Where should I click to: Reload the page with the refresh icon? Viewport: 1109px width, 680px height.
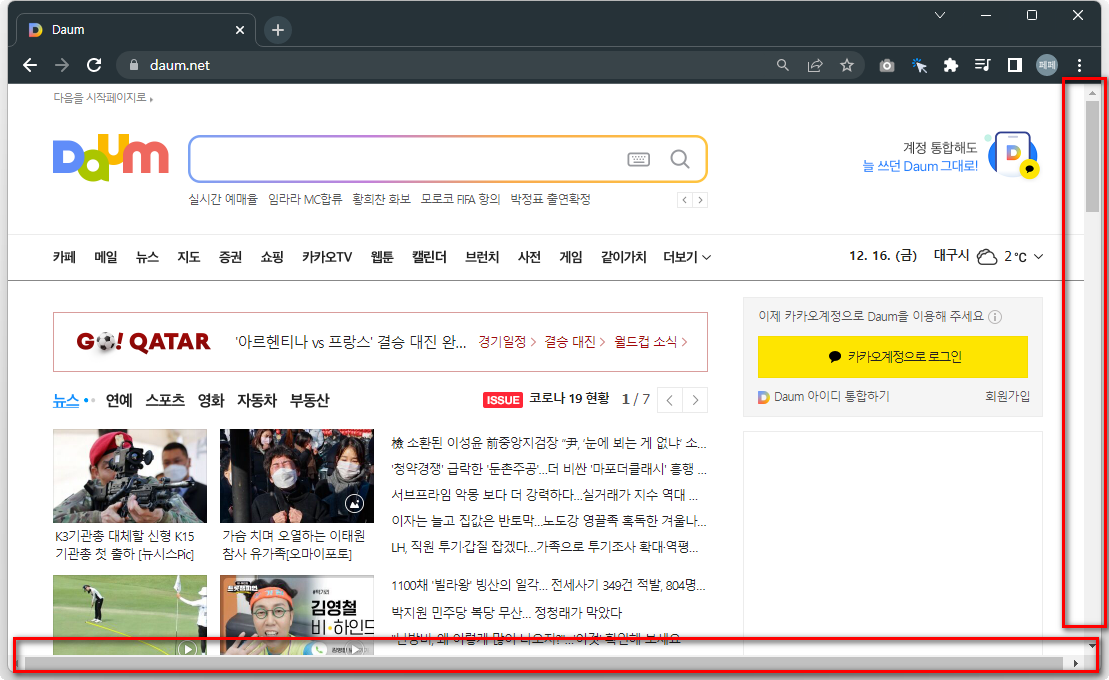[94, 65]
